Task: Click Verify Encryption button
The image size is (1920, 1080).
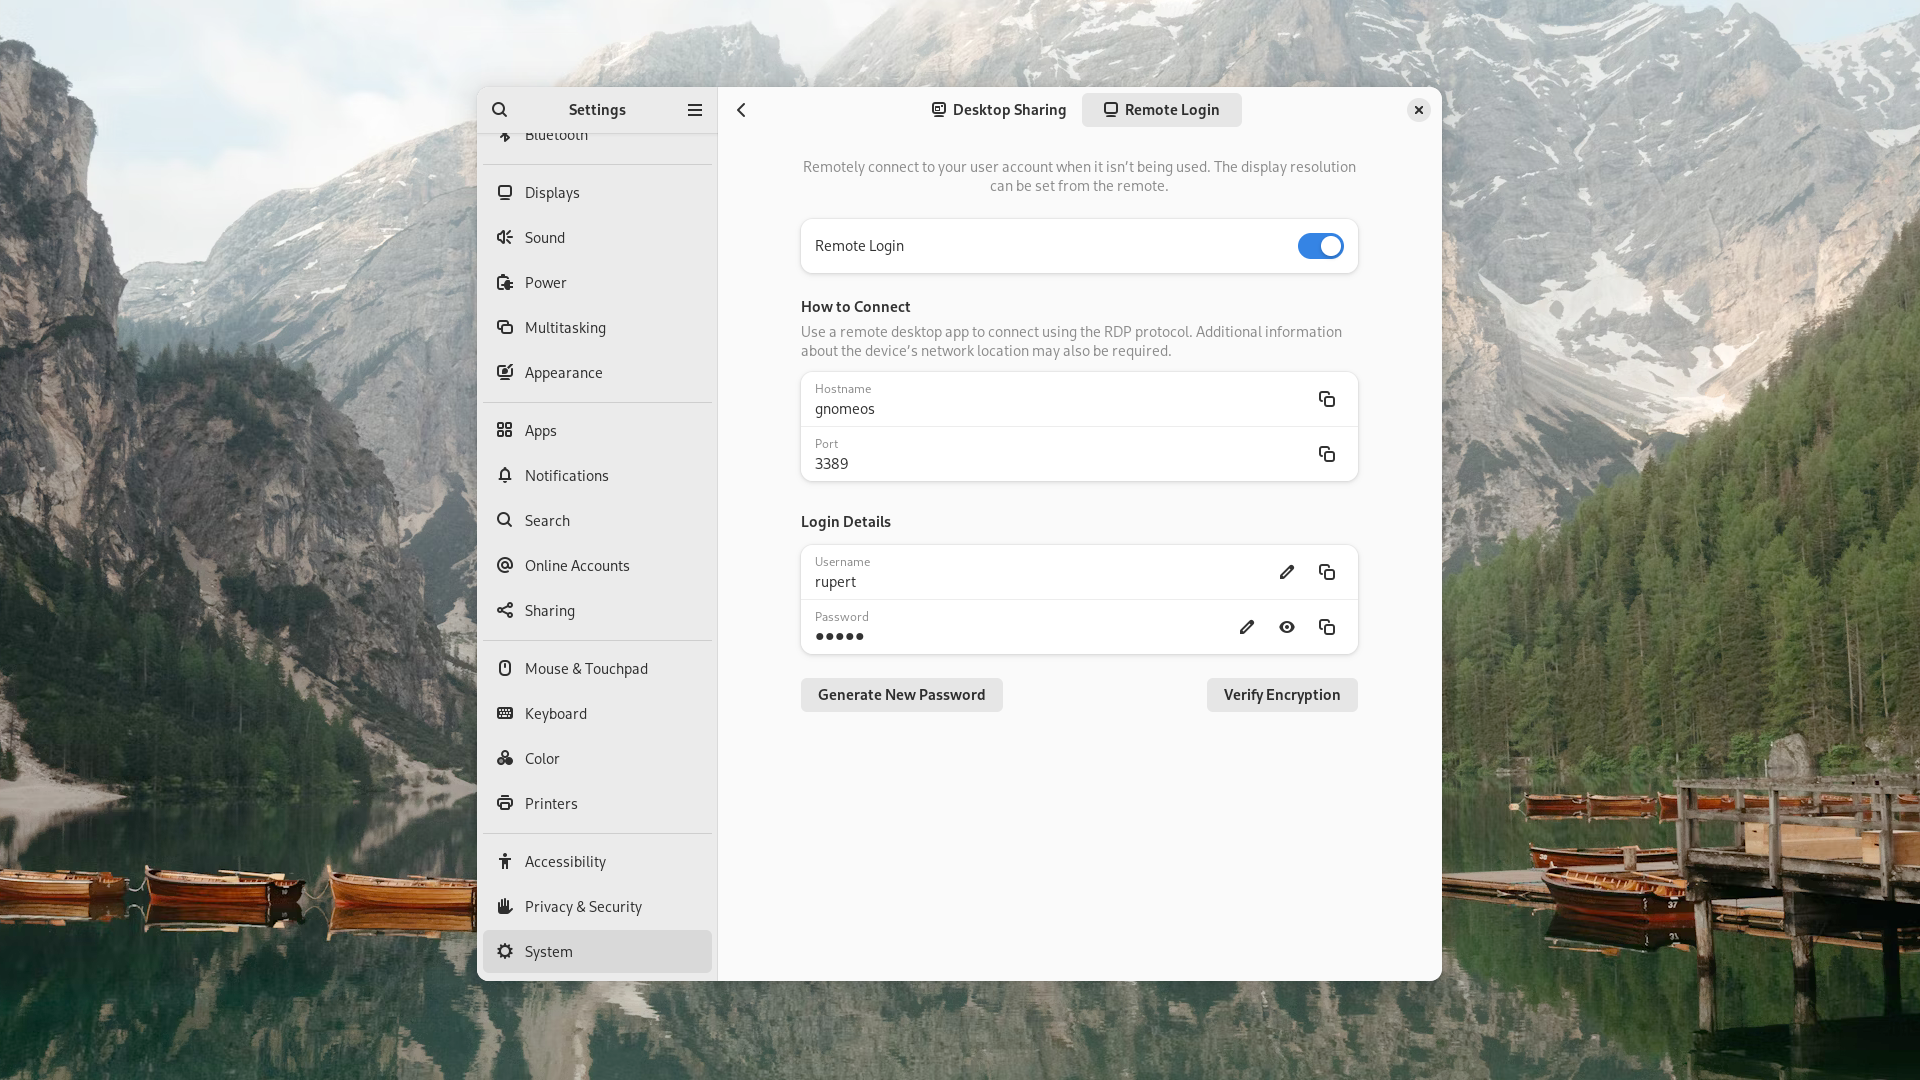Action: click(x=1282, y=695)
